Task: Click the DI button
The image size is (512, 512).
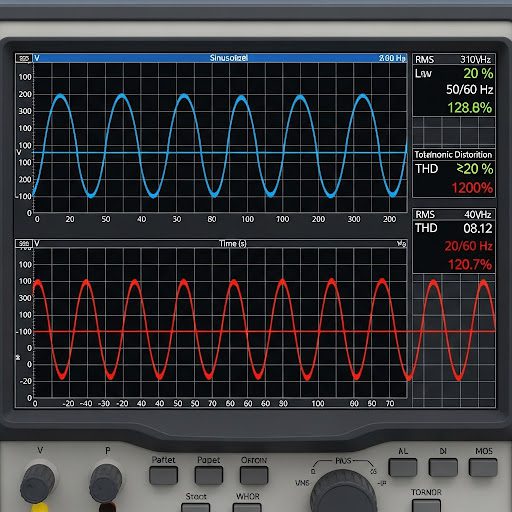Action: coord(443,467)
